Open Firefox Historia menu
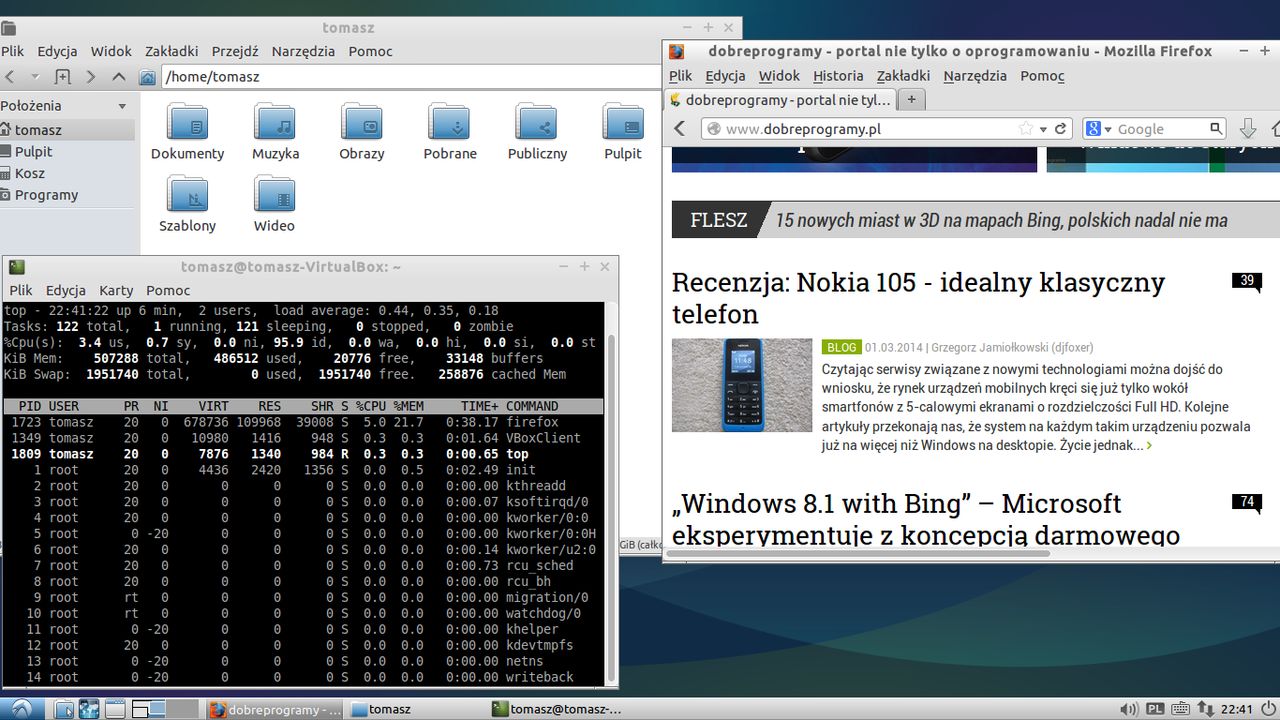The image size is (1280, 720). tap(838, 75)
